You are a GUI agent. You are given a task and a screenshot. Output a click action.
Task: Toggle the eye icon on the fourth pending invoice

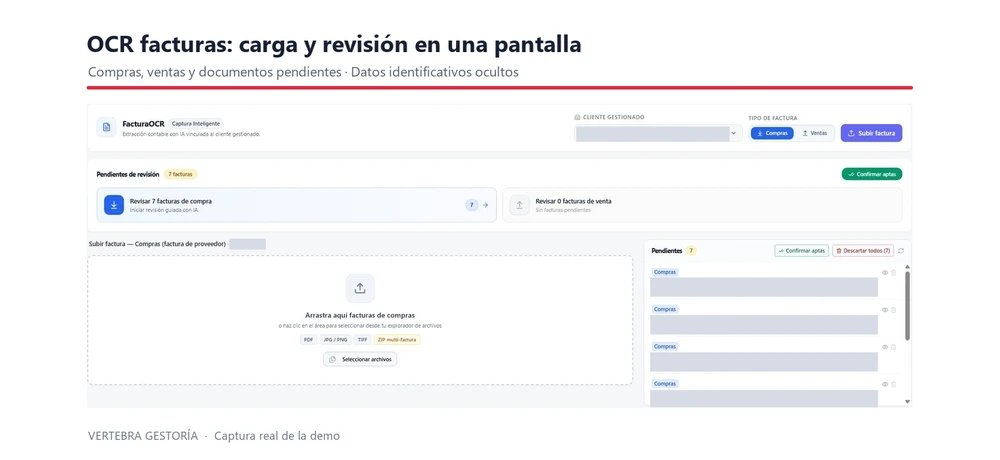coord(885,384)
